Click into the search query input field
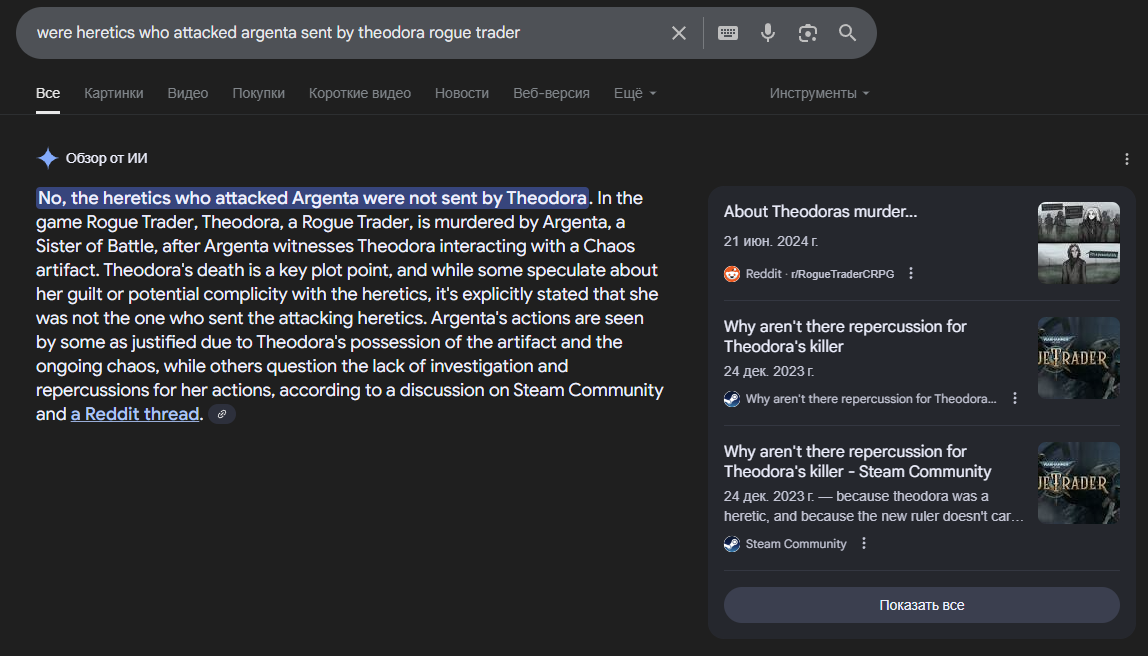 340,33
